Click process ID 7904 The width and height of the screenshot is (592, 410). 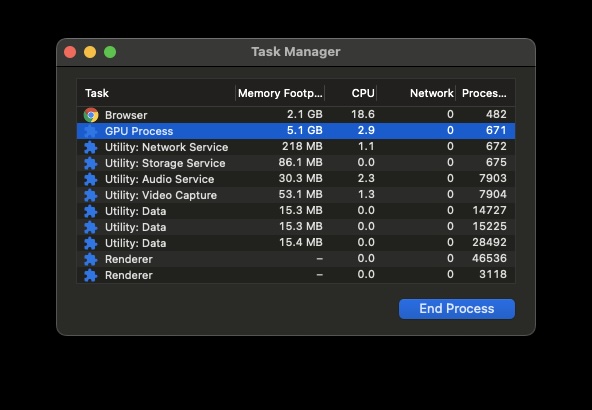pos(493,194)
